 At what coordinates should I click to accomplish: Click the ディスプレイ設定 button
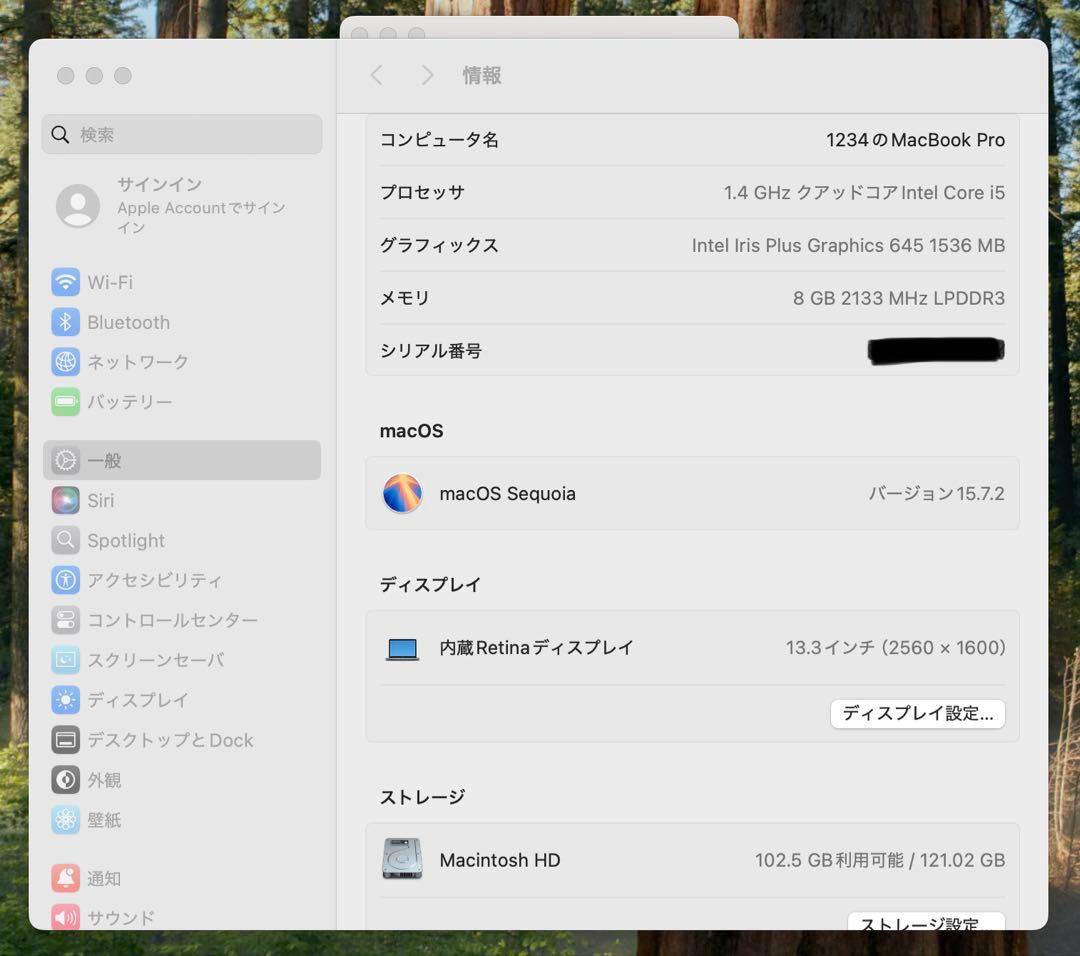click(917, 714)
